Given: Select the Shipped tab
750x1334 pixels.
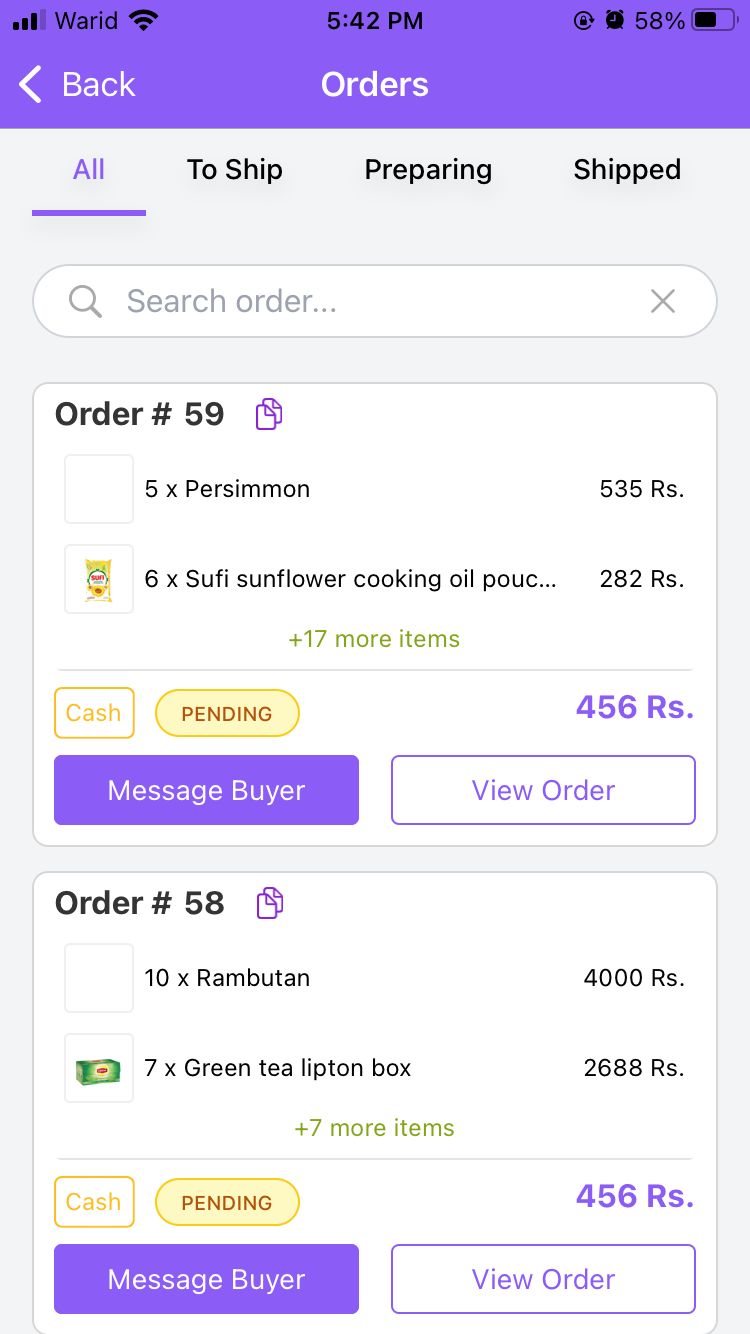Looking at the screenshot, I should 627,170.
